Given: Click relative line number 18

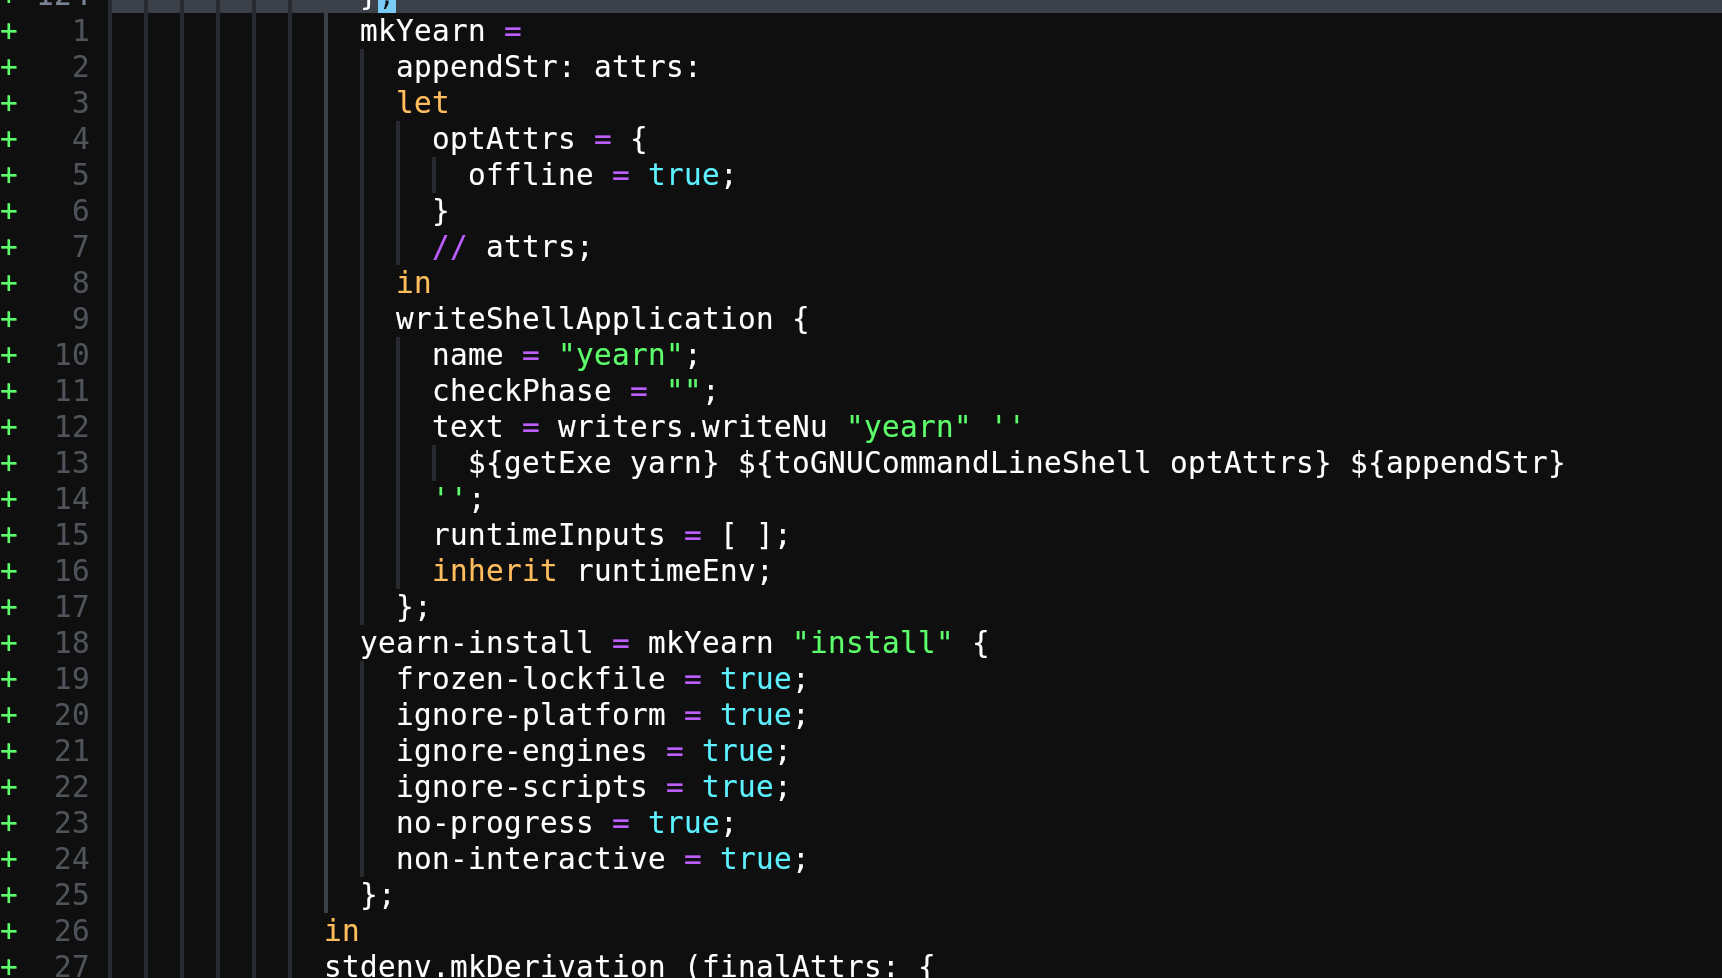Looking at the screenshot, I should [x=71, y=644].
